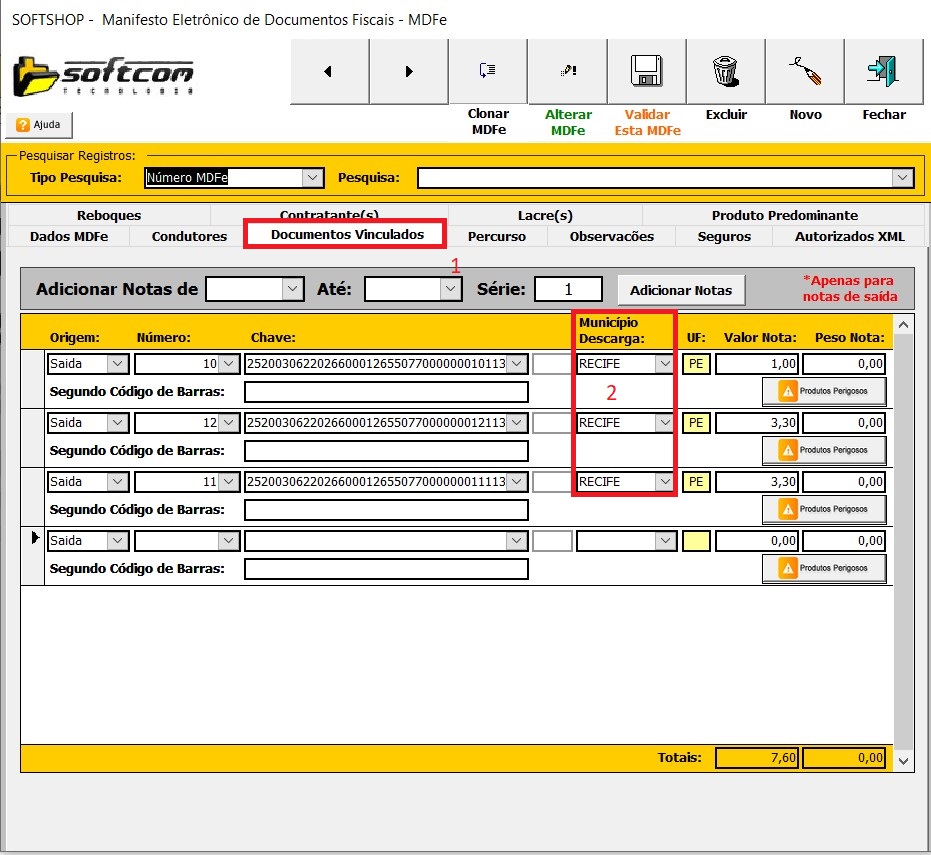Open Município Descarga dropdown for note 10

[665, 364]
